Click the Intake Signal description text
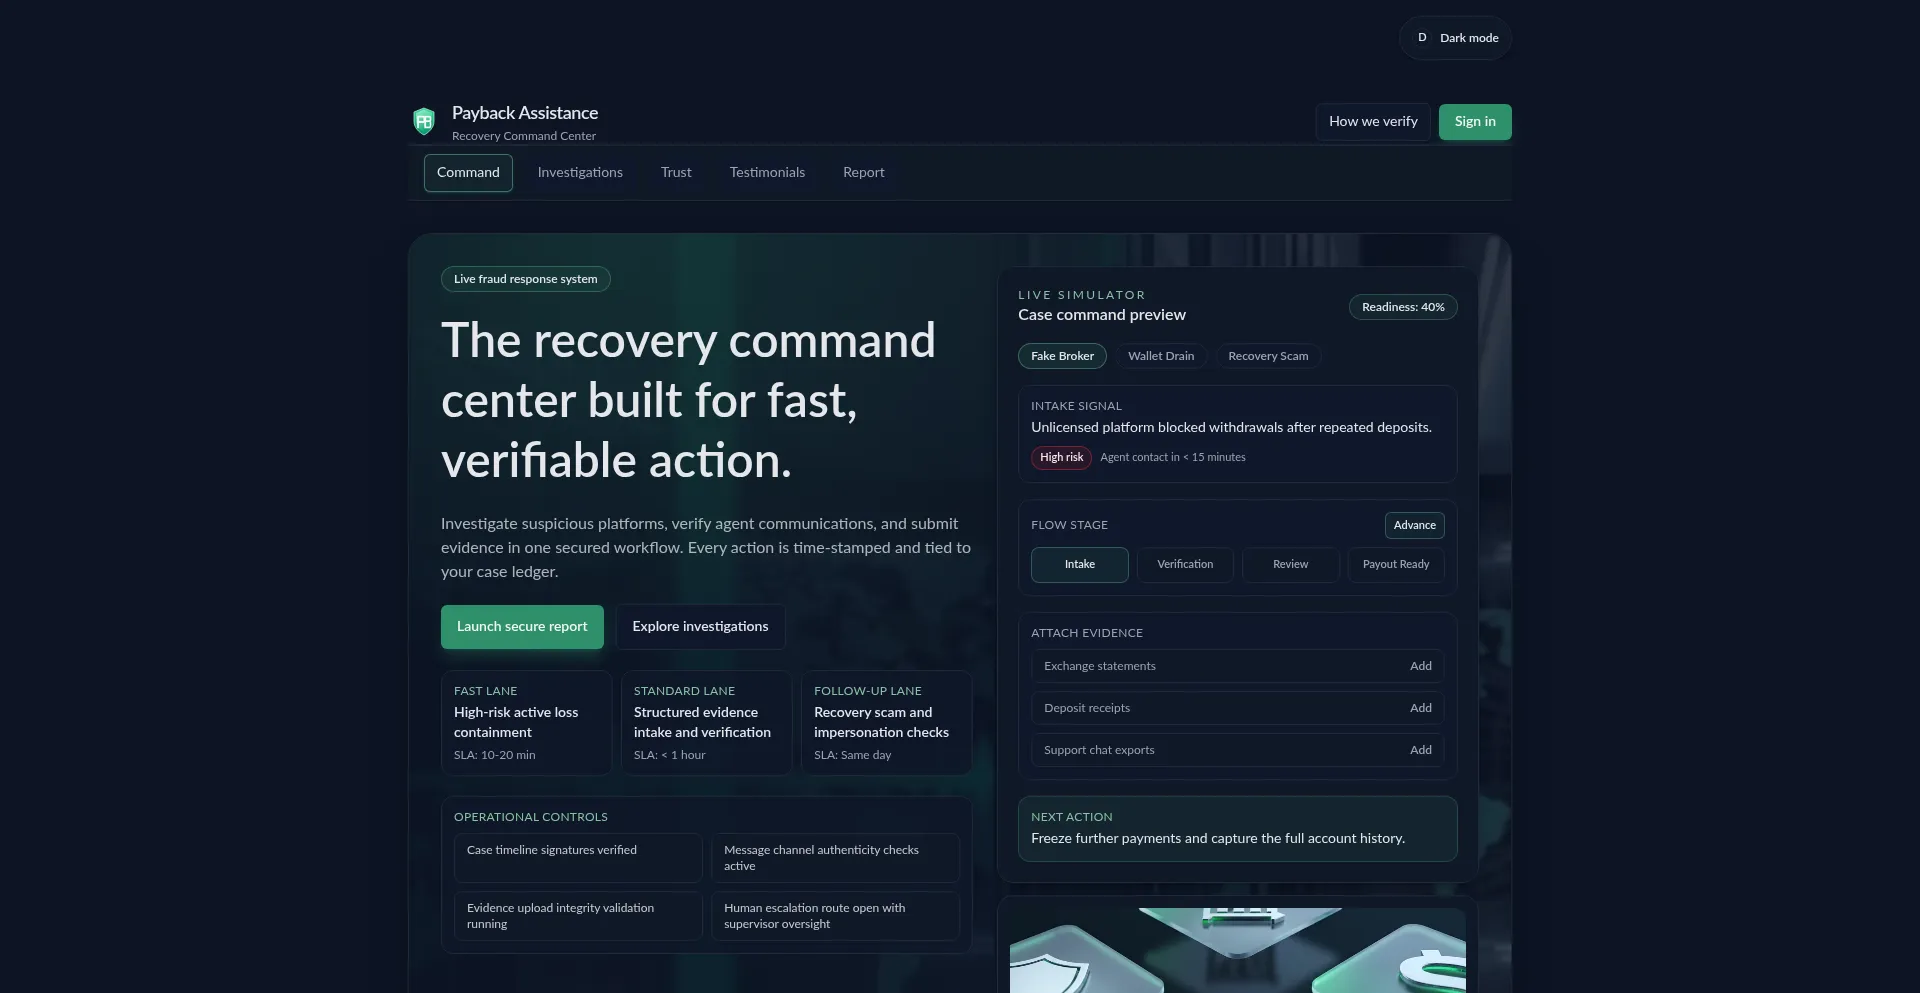Viewport: 1920px width, 993px height. pyautogui.click(x=1231, y=427)
